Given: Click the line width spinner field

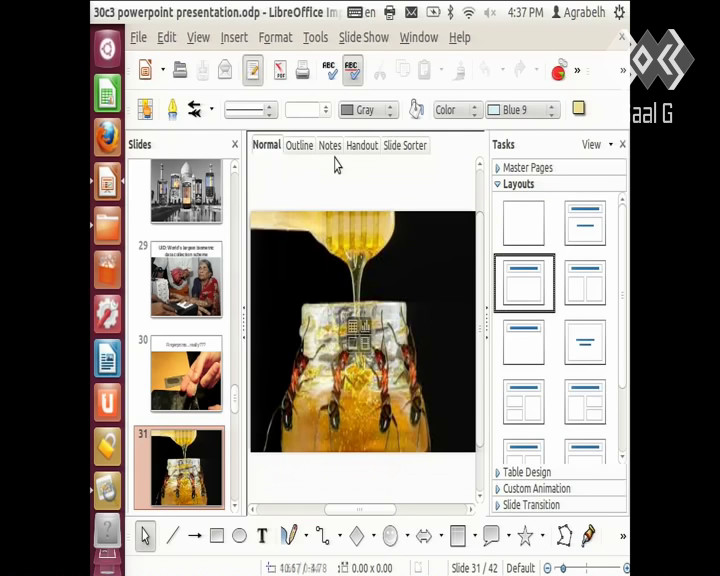Looking at the screenshot, I should (308, 110).
